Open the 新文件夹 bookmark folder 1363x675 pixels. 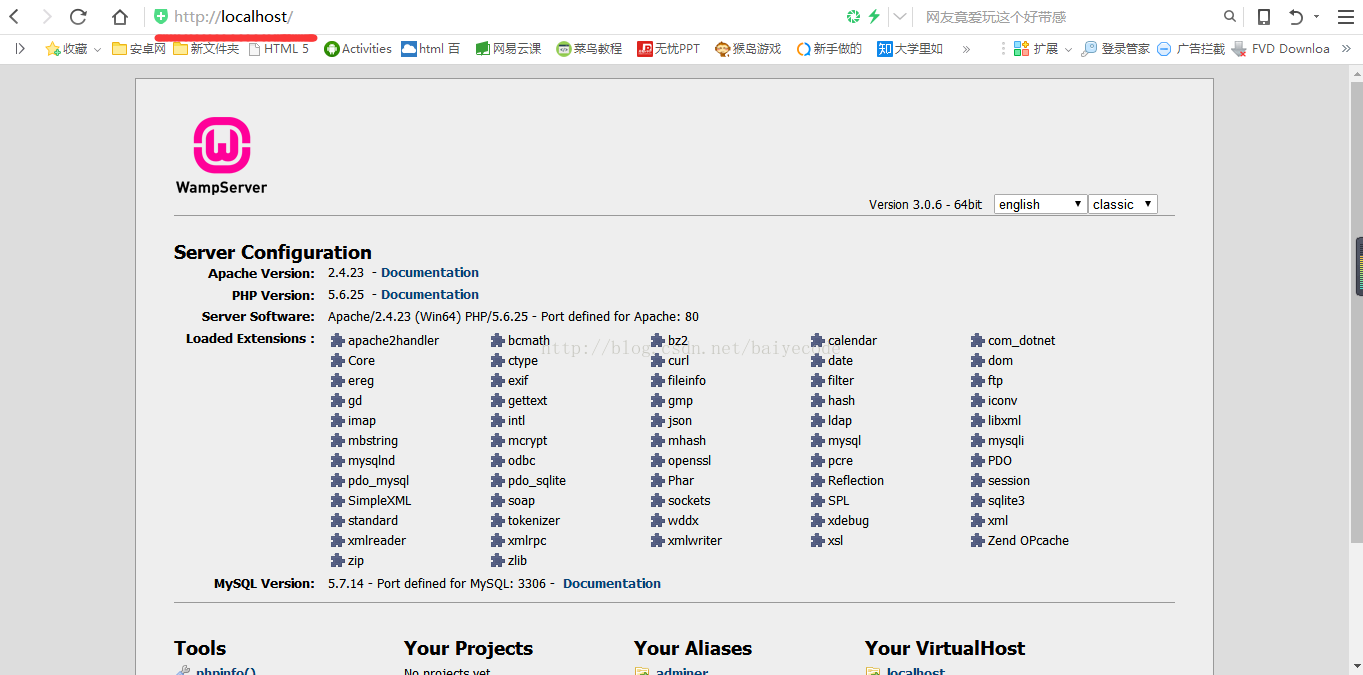(206, 48)
